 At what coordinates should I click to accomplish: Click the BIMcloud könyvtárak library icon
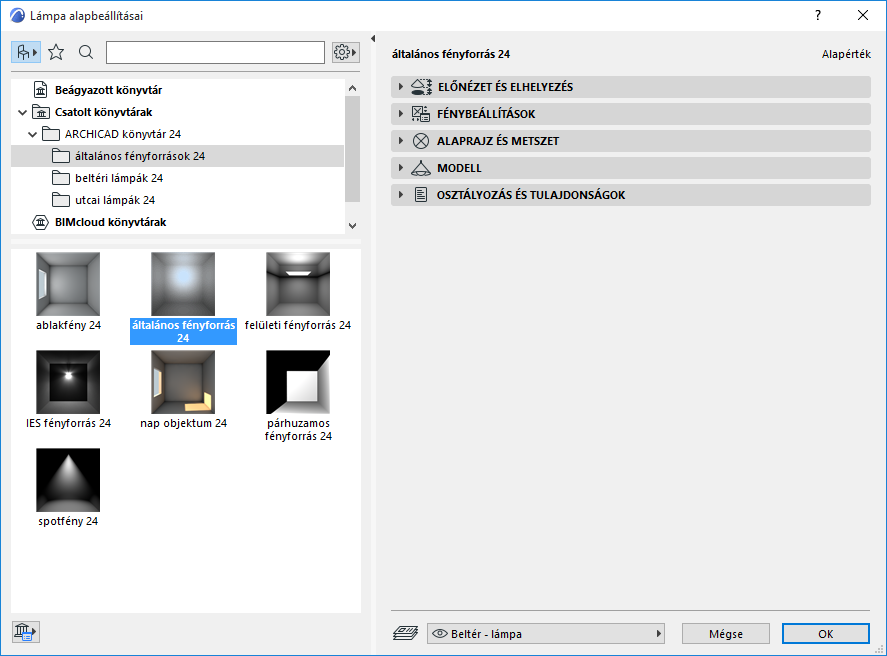(41, 222)
